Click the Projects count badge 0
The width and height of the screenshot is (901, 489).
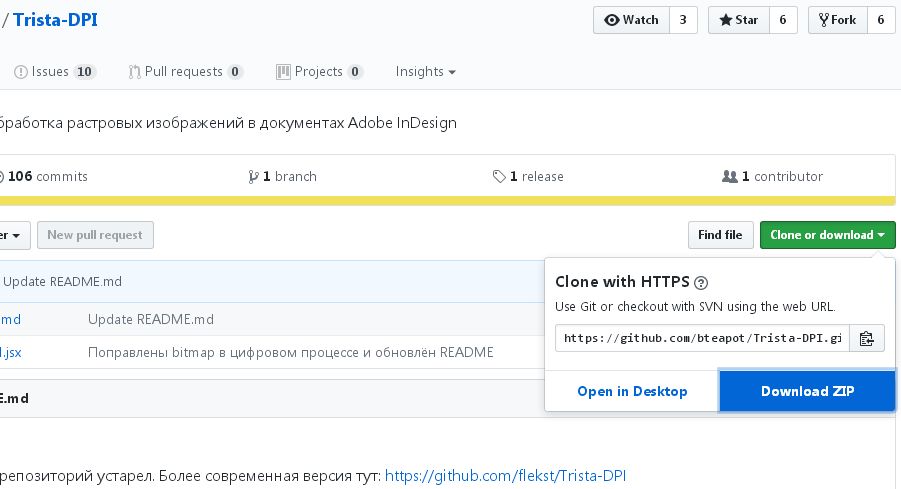point(355,72)
